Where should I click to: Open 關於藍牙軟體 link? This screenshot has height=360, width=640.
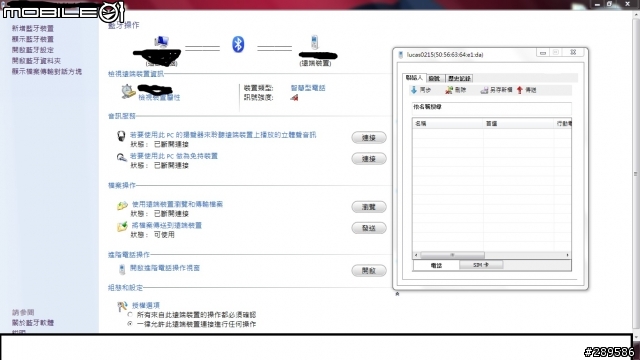33,322
